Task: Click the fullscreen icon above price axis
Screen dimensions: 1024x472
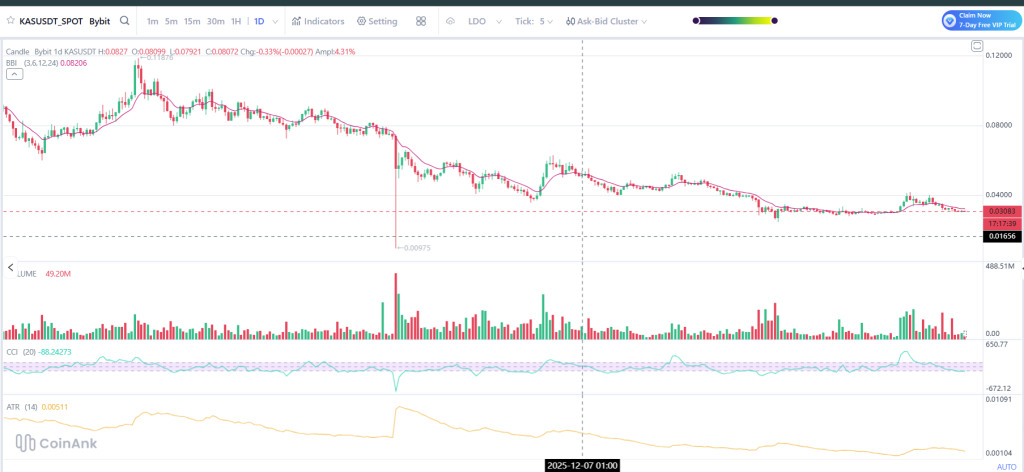Action: (x=977, y=46)
